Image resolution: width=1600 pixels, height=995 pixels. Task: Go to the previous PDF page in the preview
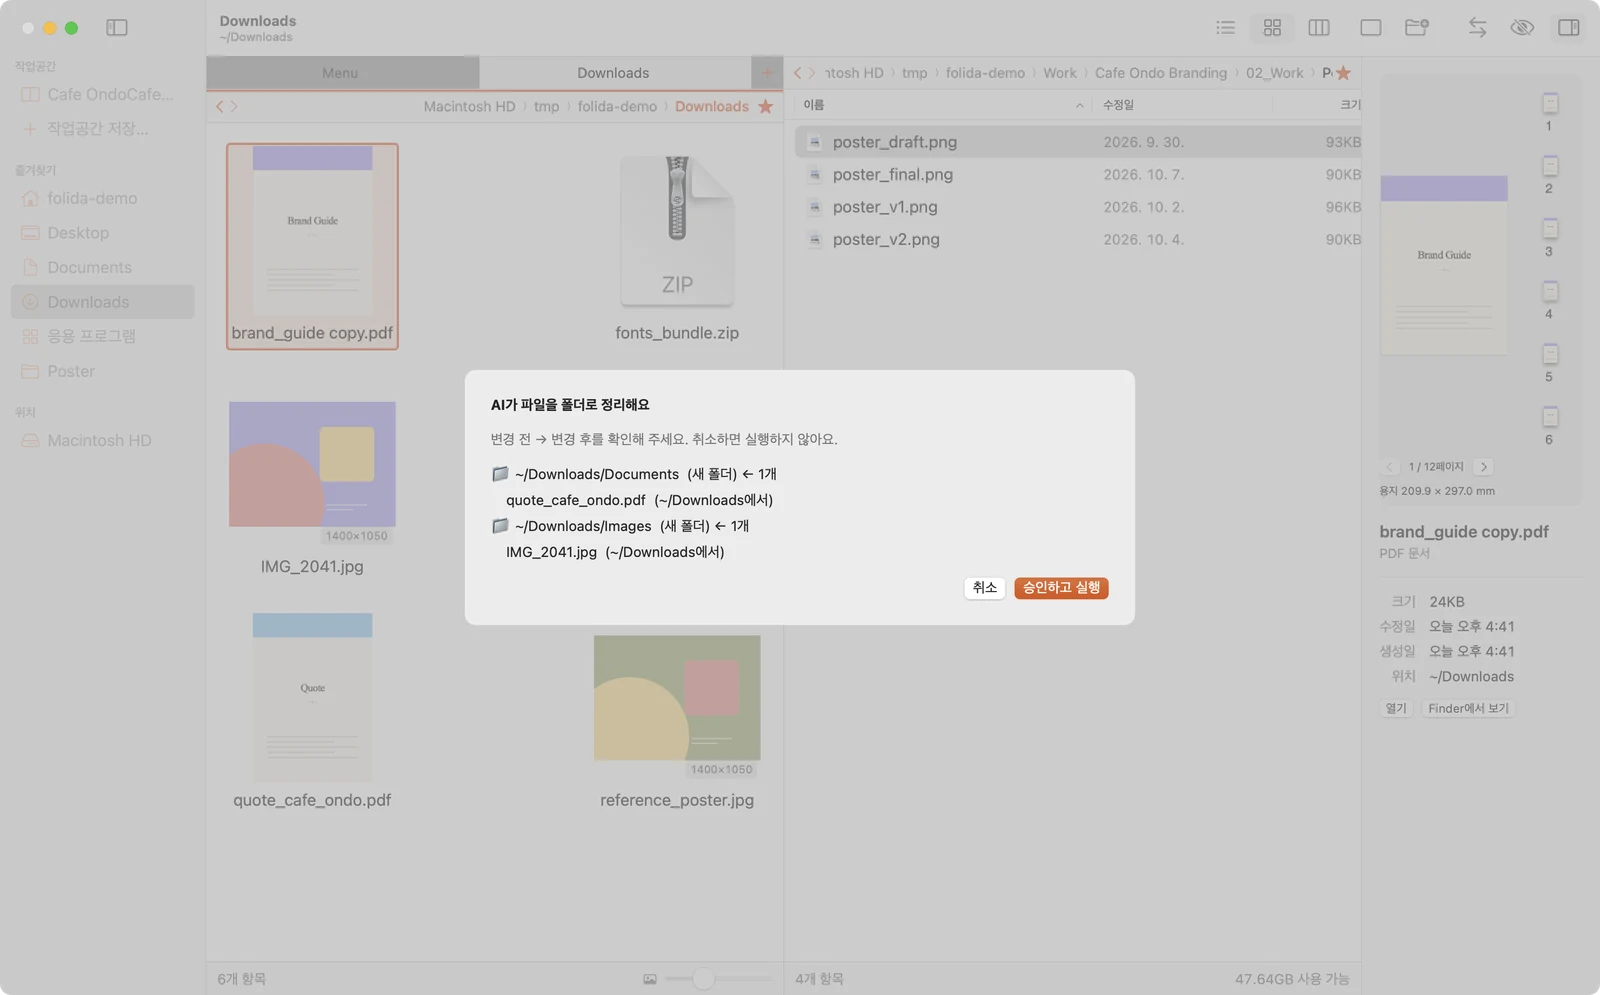tap(1389, 467)
